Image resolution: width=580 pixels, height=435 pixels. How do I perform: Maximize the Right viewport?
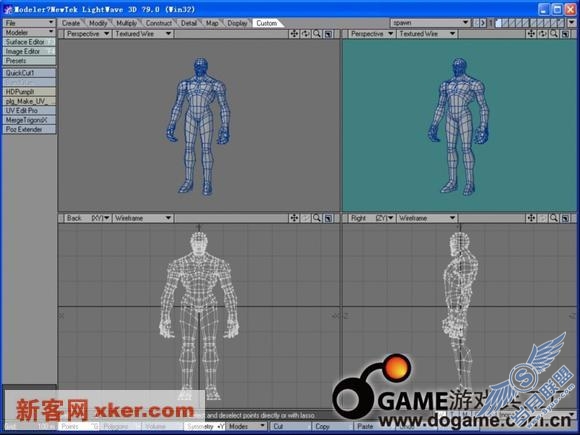(x=565, y=218)
